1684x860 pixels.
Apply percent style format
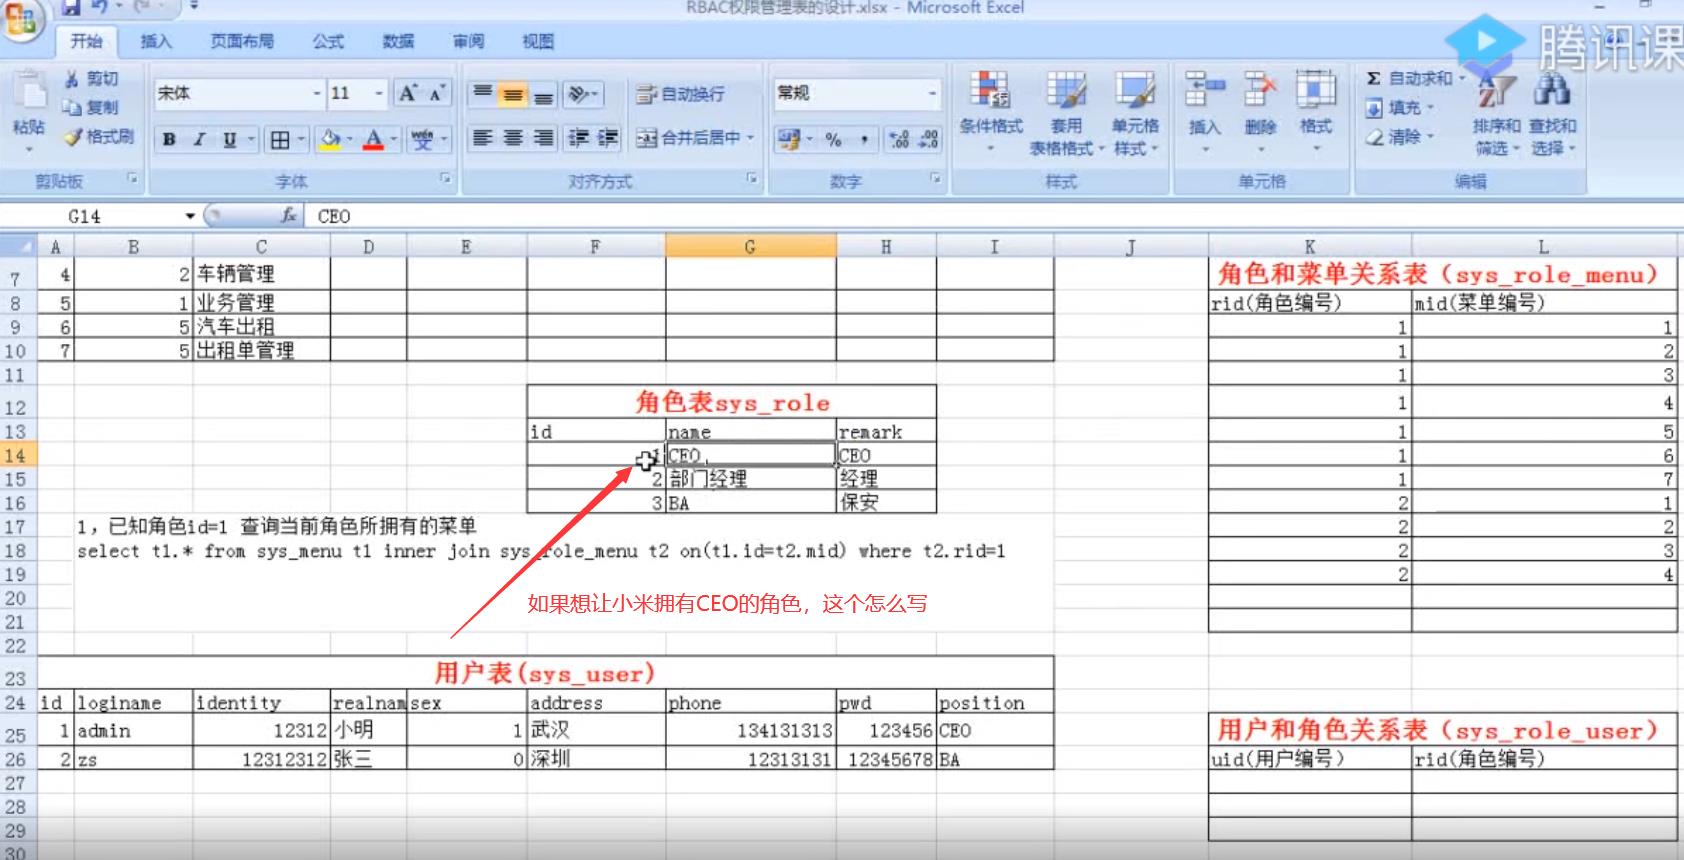click(x=834, y=140)
